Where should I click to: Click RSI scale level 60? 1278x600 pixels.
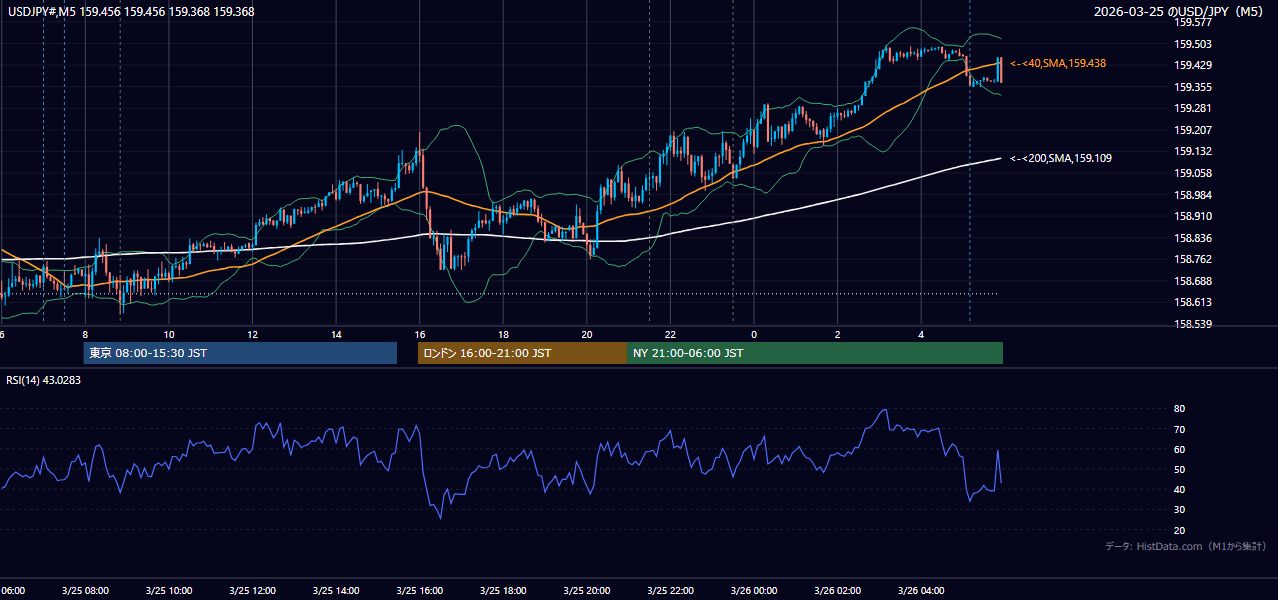1180,449
